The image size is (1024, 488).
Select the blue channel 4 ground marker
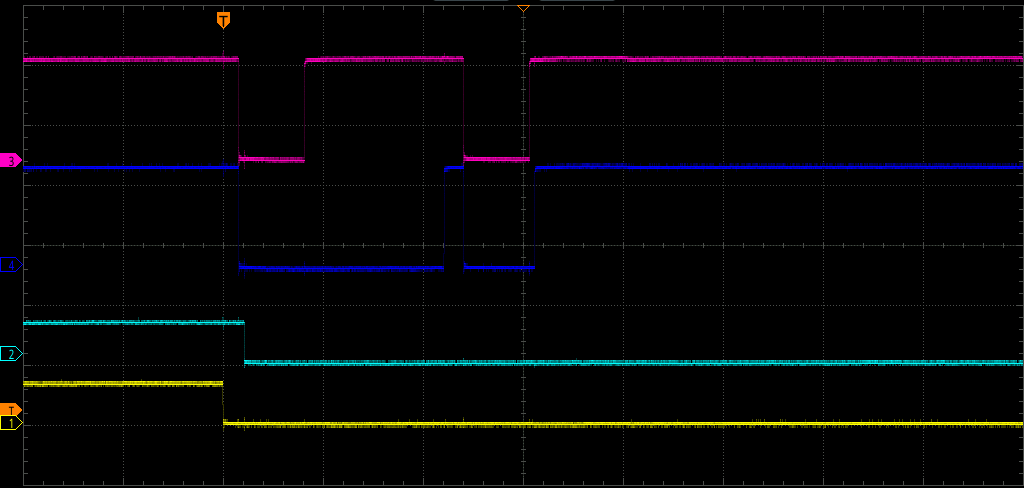point(12,265)
